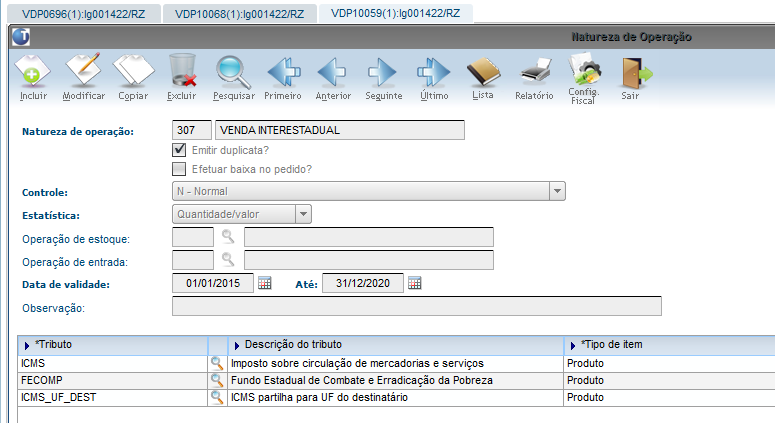Open the Estatística dropdown

point(303,214)
